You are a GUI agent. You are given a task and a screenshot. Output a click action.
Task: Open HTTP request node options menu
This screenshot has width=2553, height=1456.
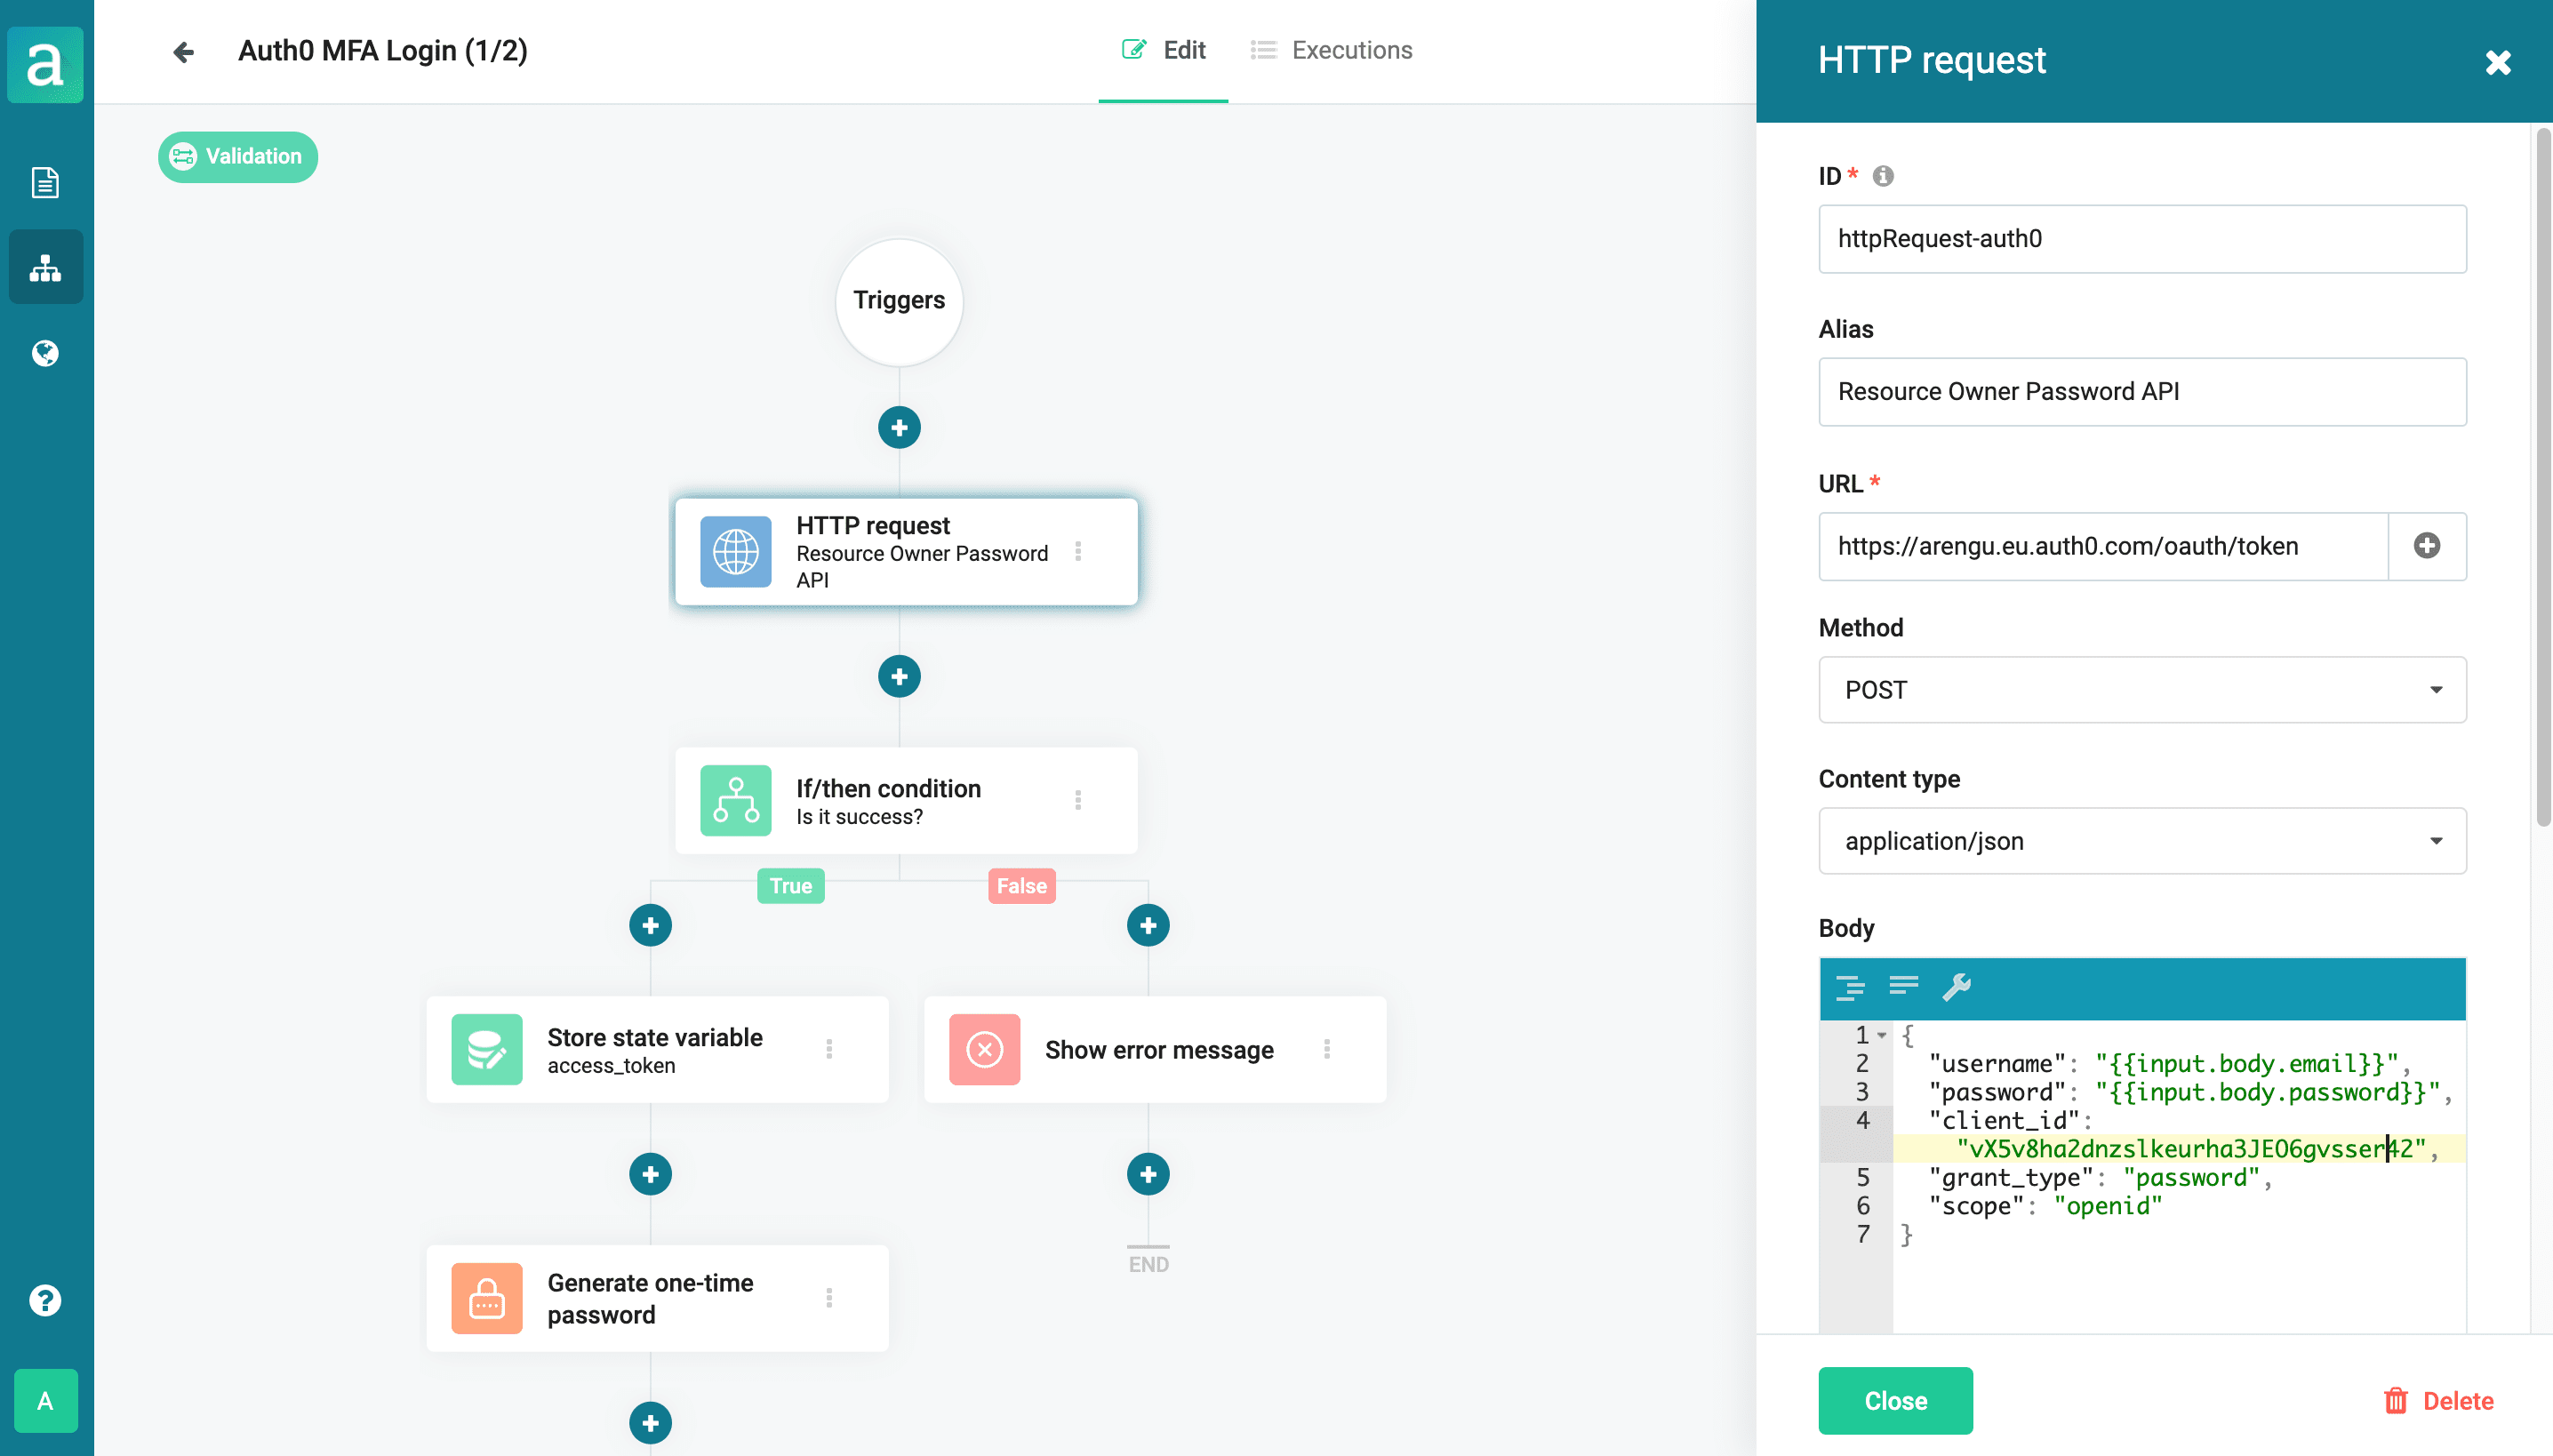pos(1077,552)
